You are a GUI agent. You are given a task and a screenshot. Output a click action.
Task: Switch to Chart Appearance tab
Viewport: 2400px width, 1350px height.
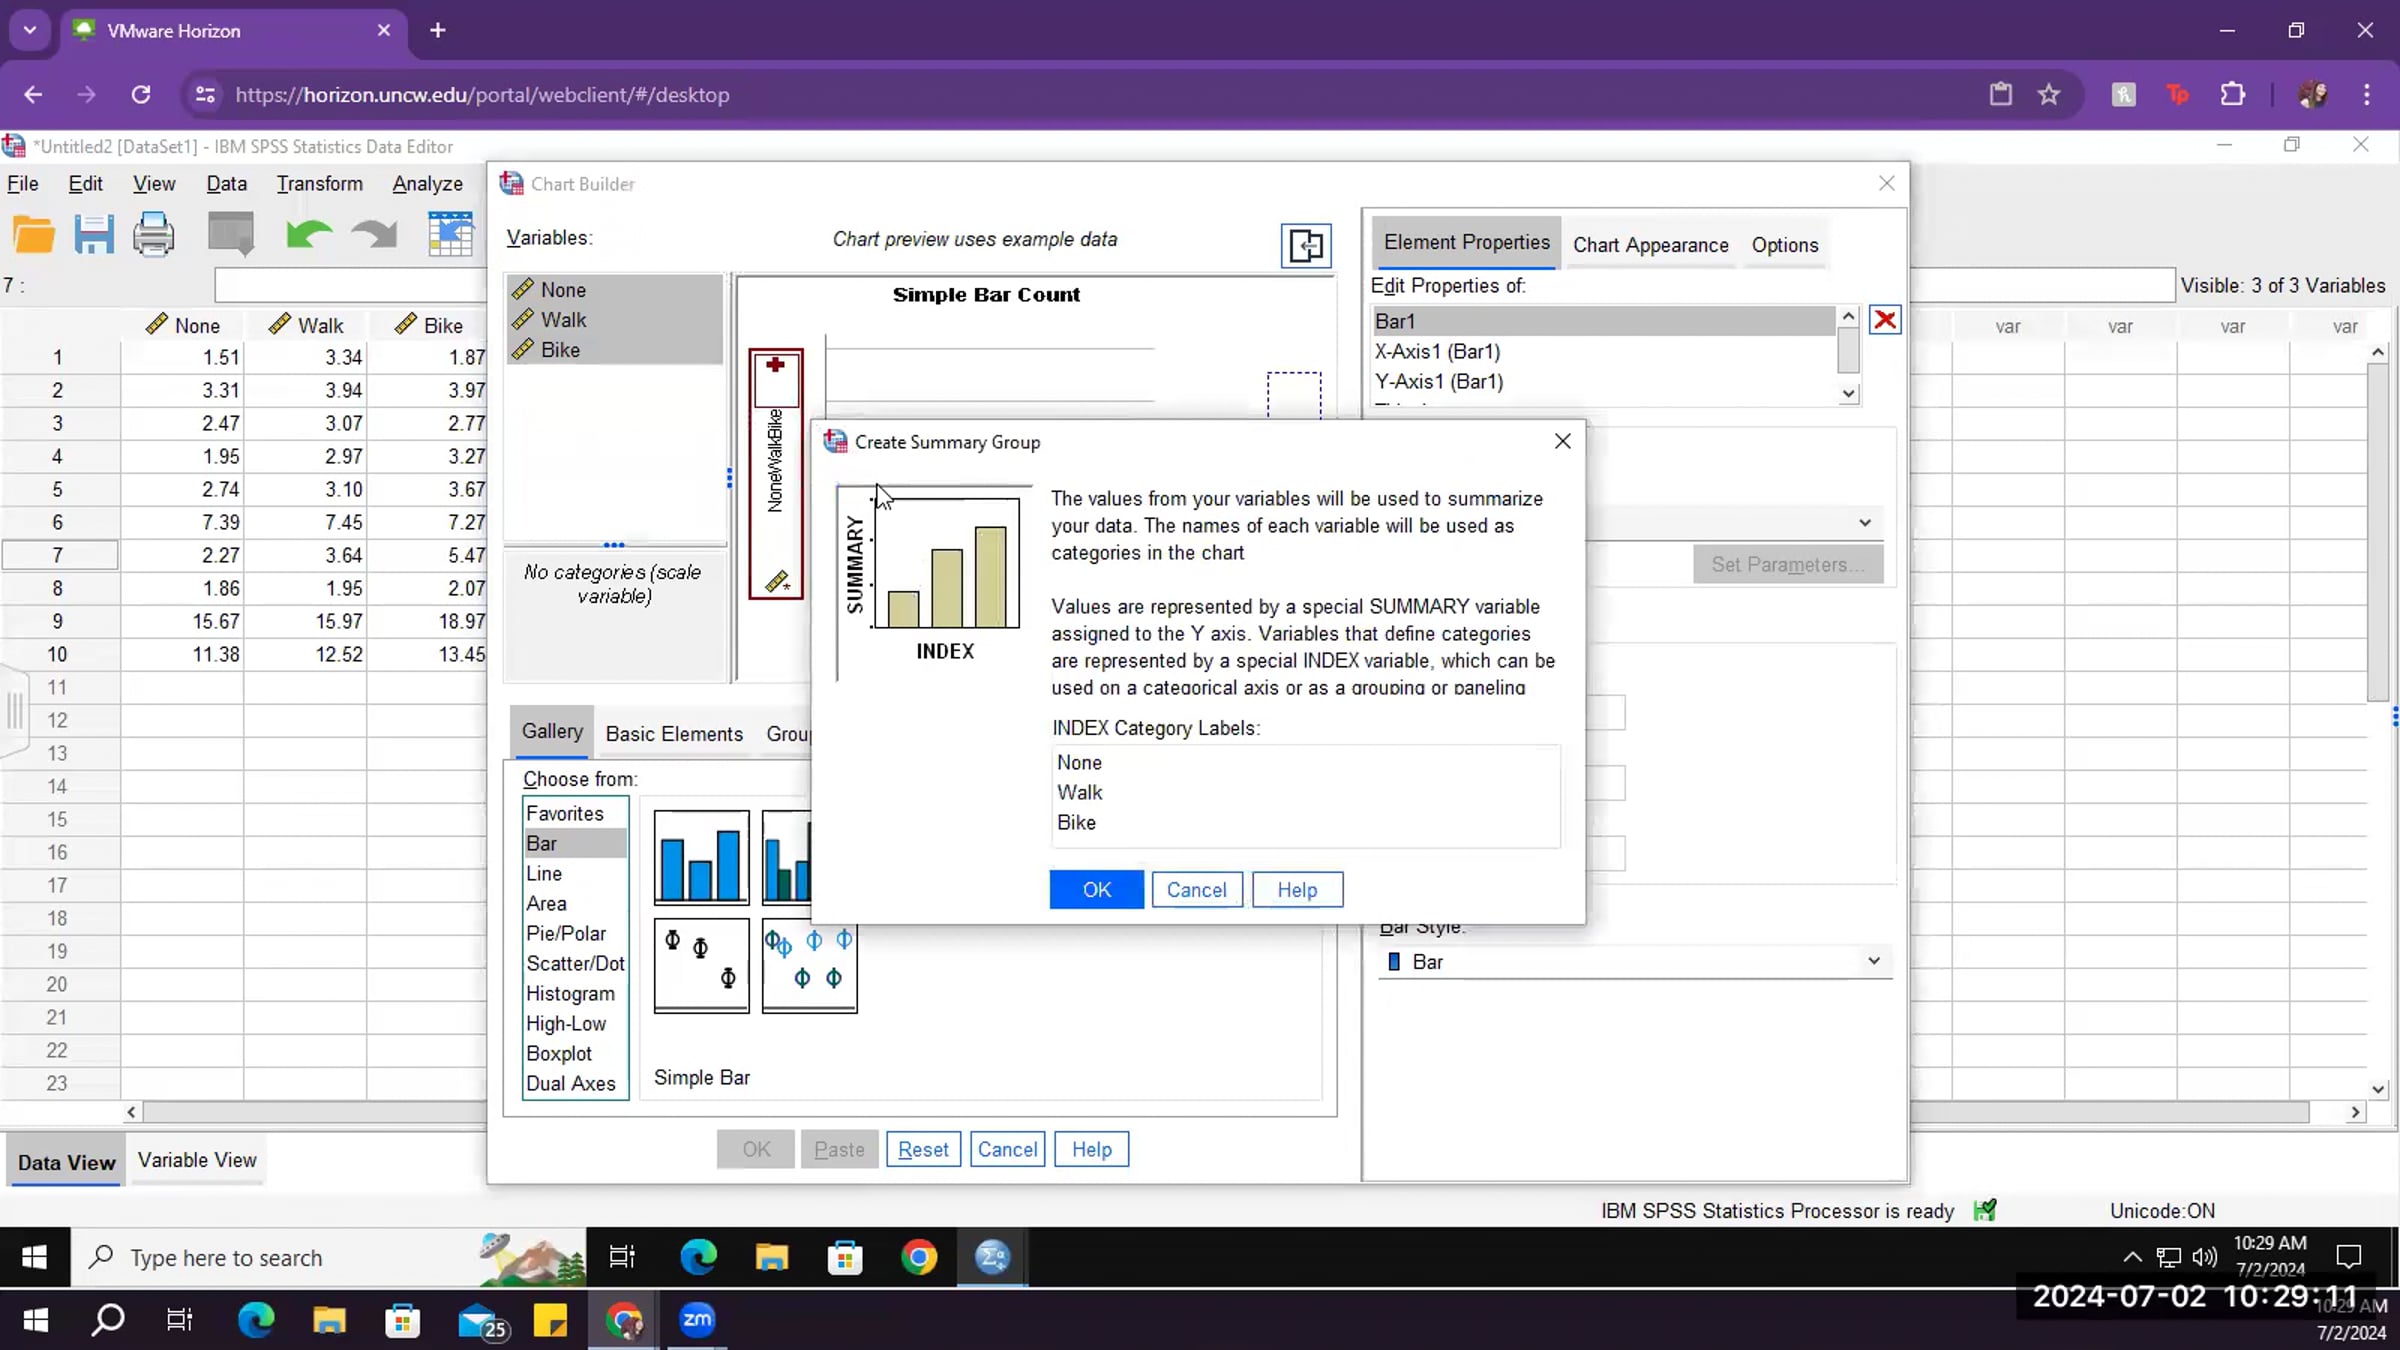click(1650, 245)
